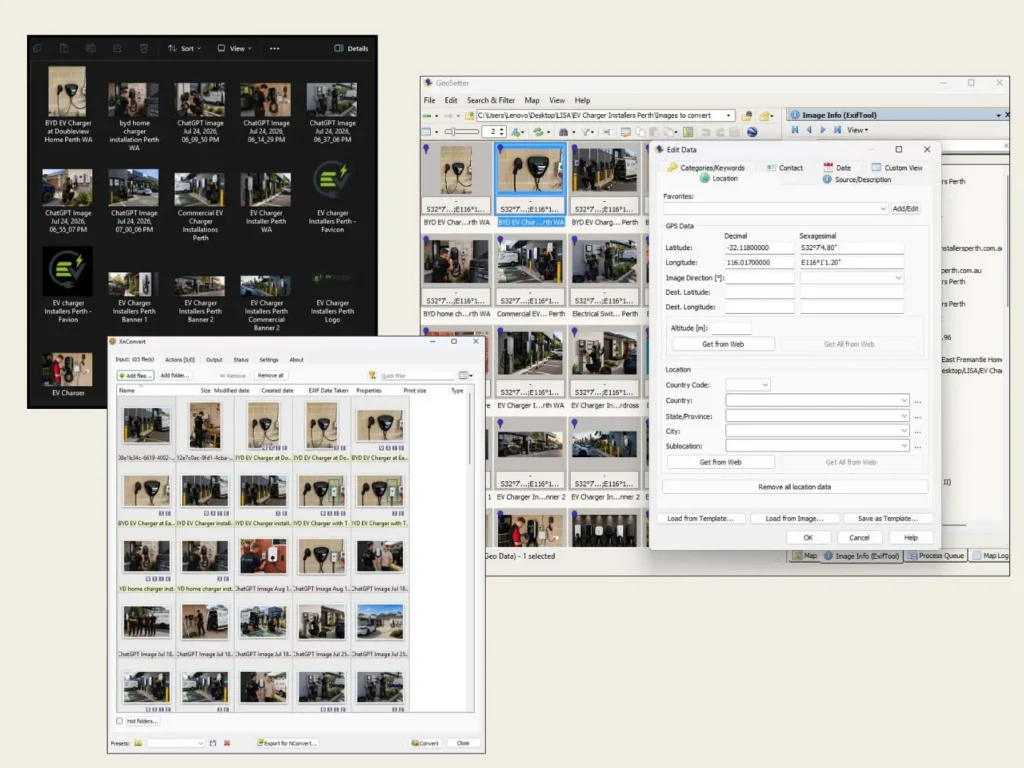
Task: Click the GPS Data Get from Web button
Action: coord(723,344)
